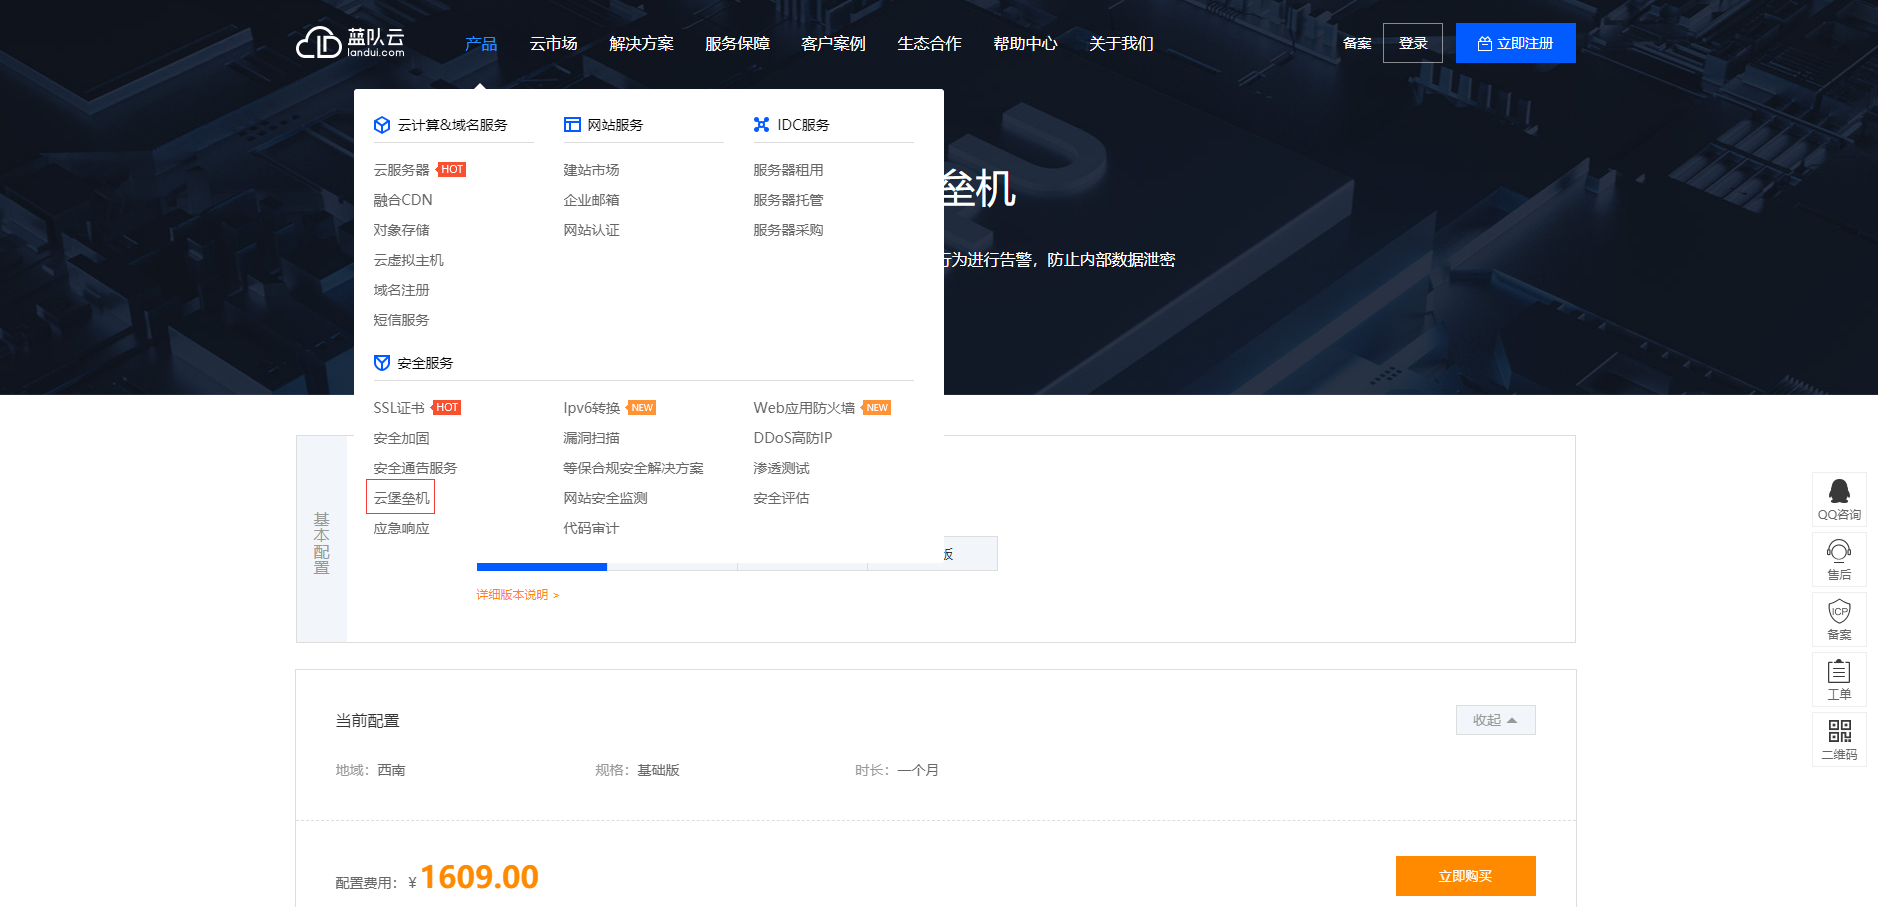The height and width of the screenshot is (907, 1878).
Task: Click the 云计算&域名服务 cube icon
Action: pos(382,124)
